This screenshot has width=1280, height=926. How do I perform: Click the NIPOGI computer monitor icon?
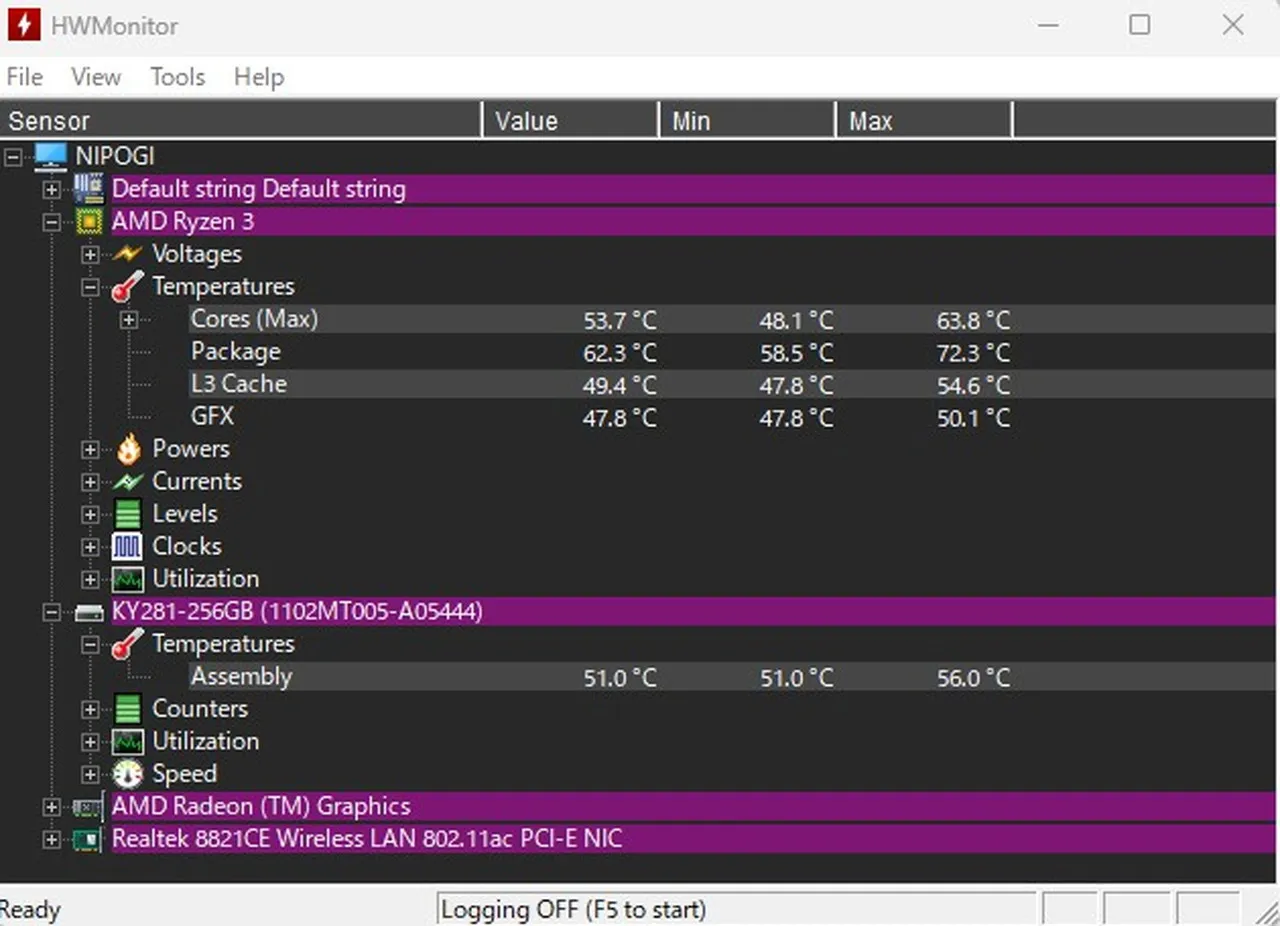(50, 157)
